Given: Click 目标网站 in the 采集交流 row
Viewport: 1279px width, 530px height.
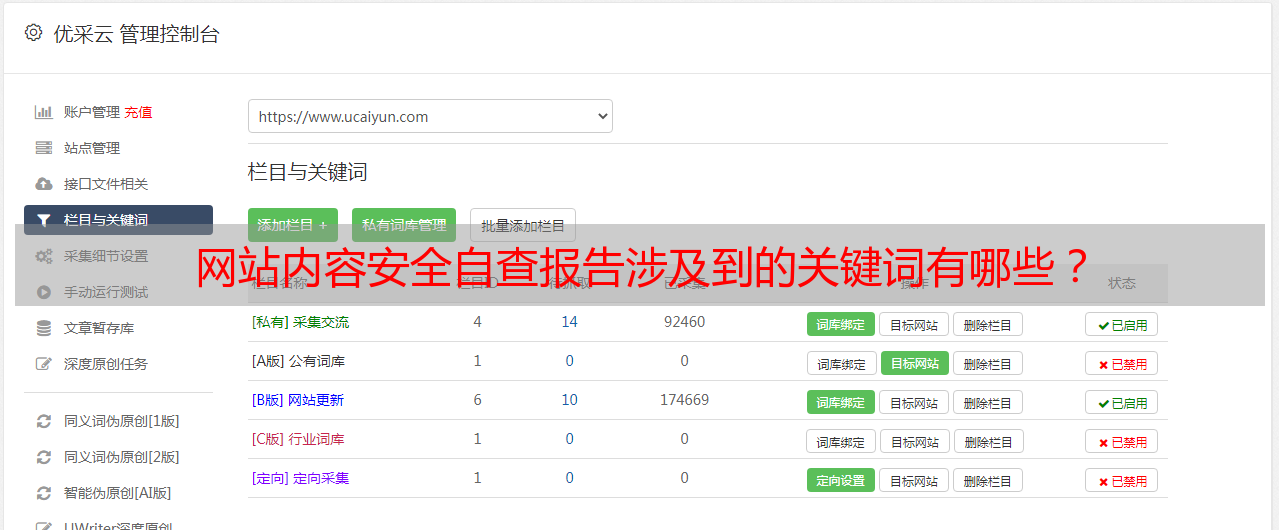Looking at the screenshot, I should point(914,324).
